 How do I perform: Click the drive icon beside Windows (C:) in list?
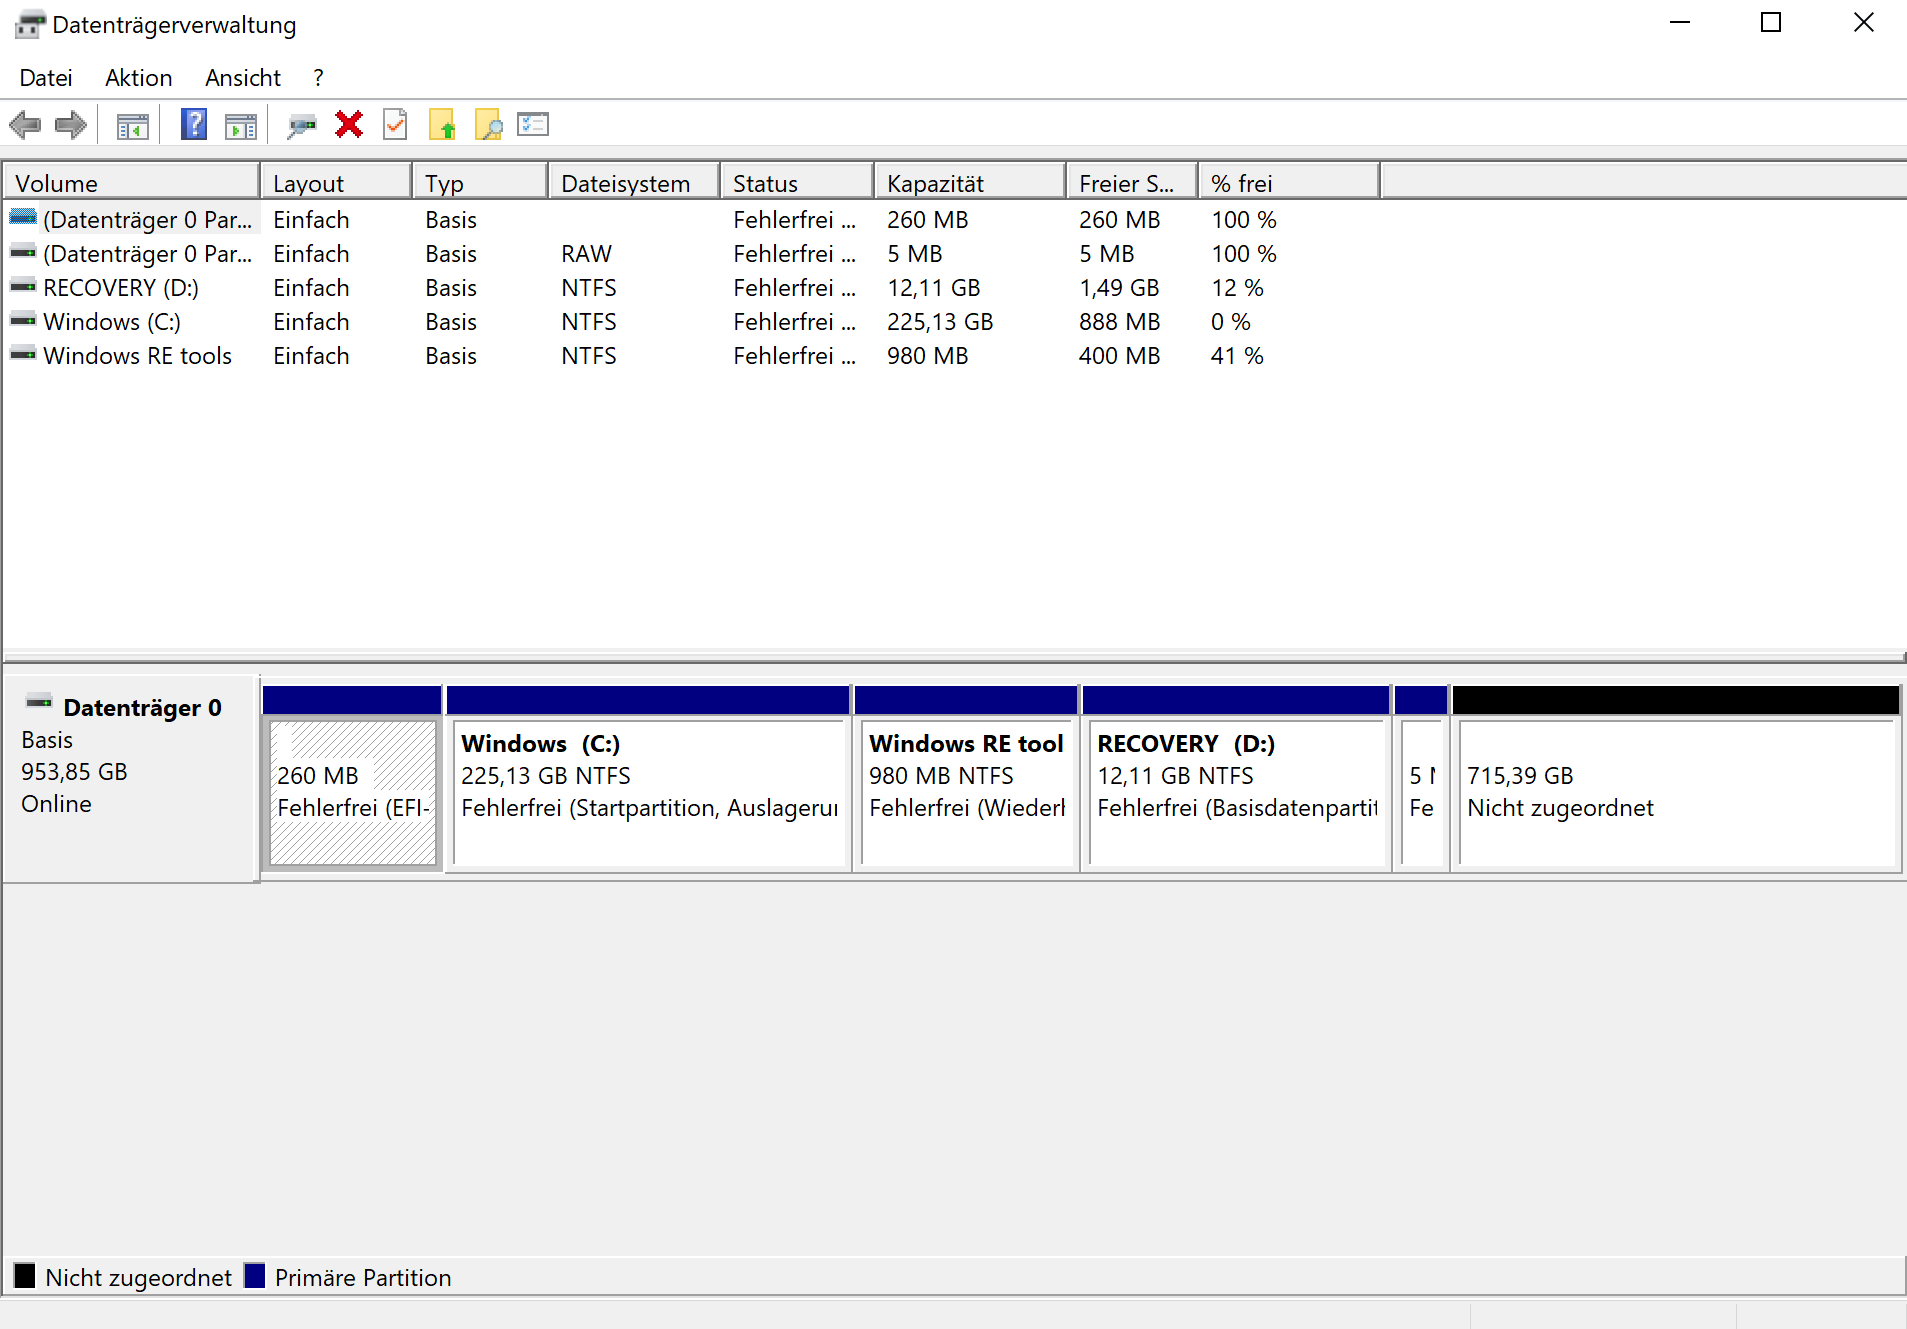click(x=23, y=321)
